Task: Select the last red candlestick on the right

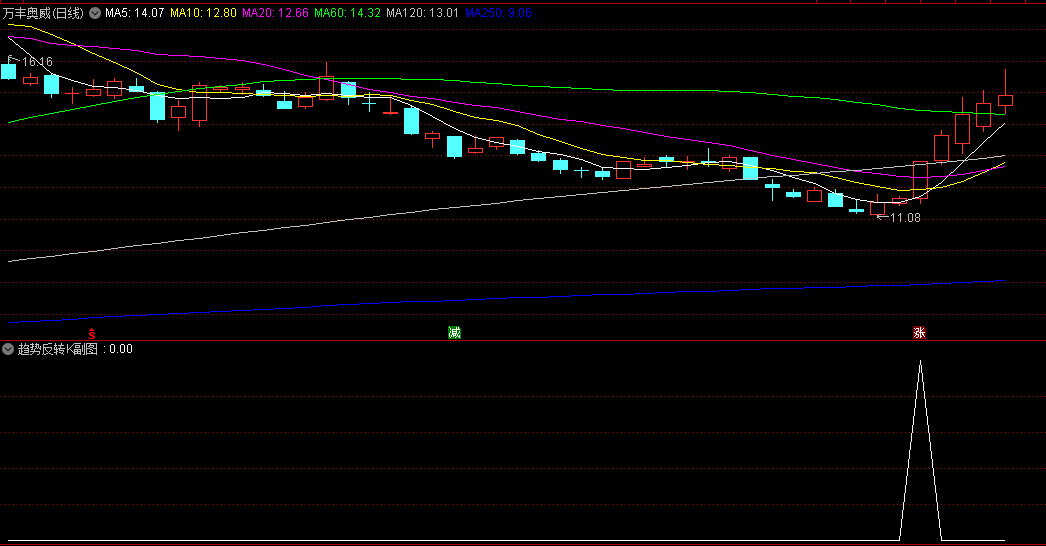Action: [x=1005, y=93]
